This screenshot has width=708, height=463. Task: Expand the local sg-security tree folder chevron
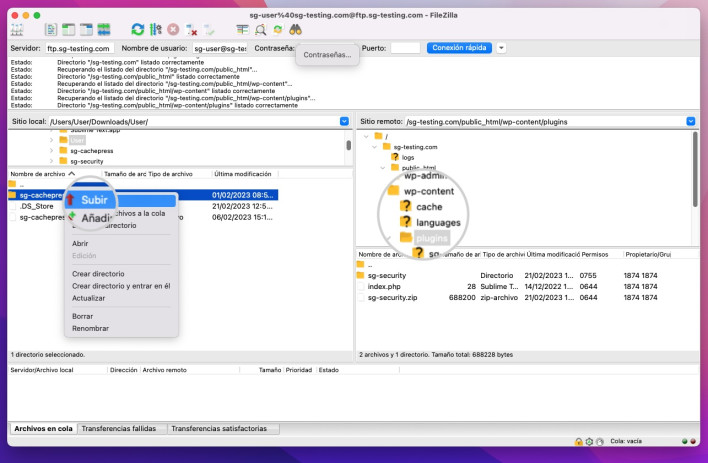click(x=51, y=161)
